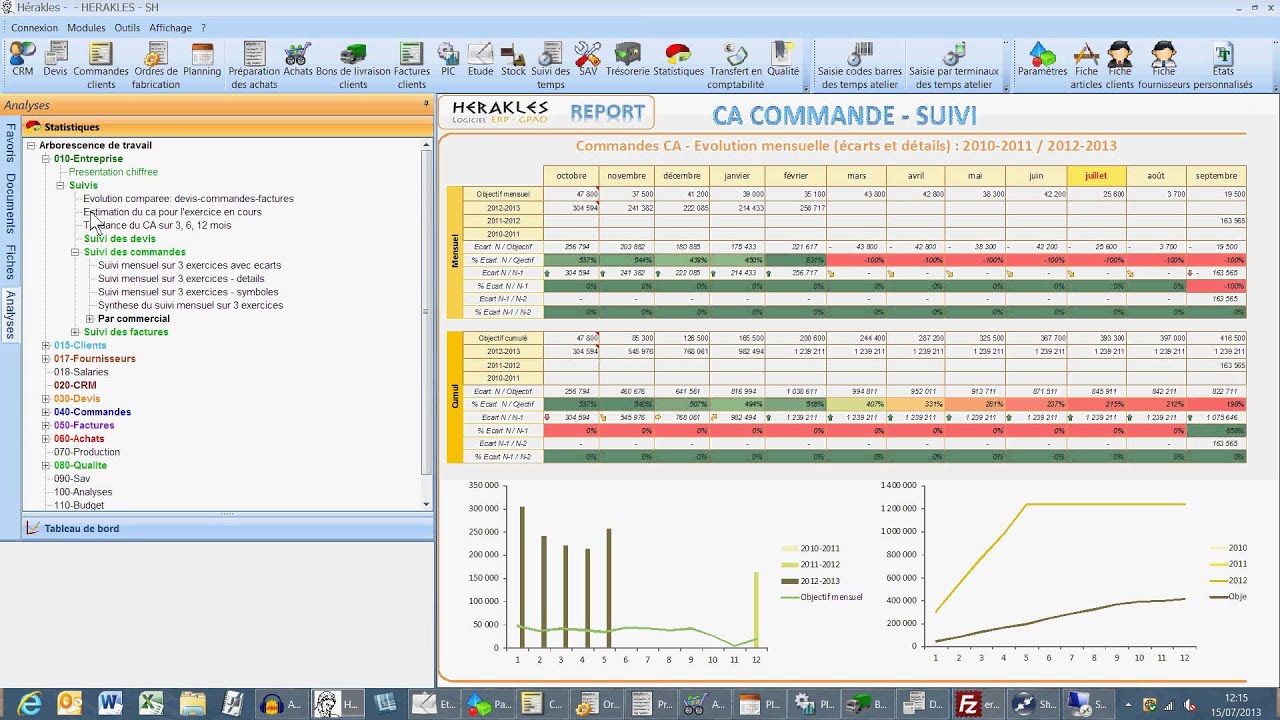The height and width of the screenshot is (720, 1280).
Task: Open Suivi des temps icon
Action: point(550,66)
